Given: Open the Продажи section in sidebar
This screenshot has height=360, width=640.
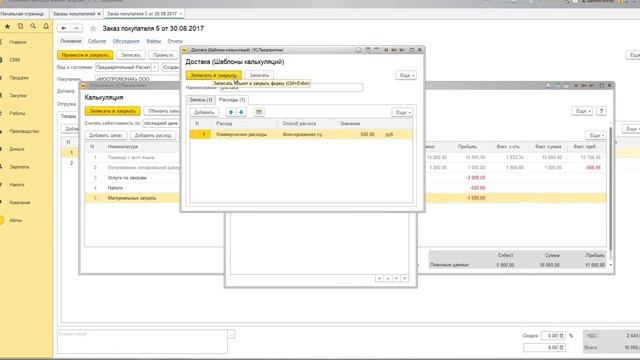Looking at the screenshot, I should (x=19, y=78).
